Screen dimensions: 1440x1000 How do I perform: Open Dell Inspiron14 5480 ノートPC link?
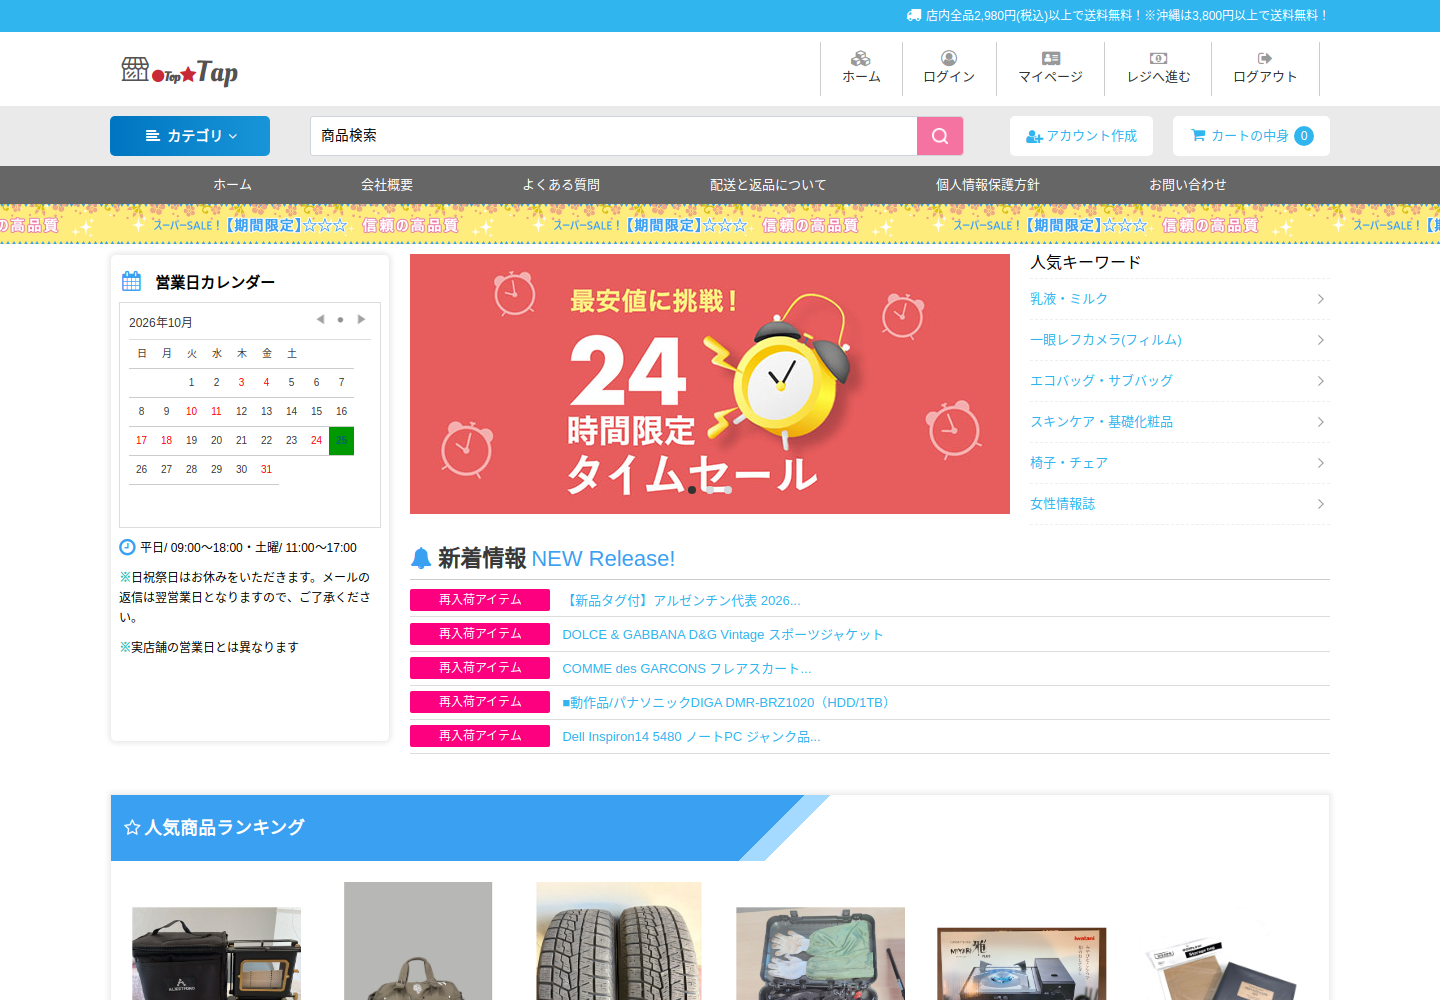click(691, 737)
